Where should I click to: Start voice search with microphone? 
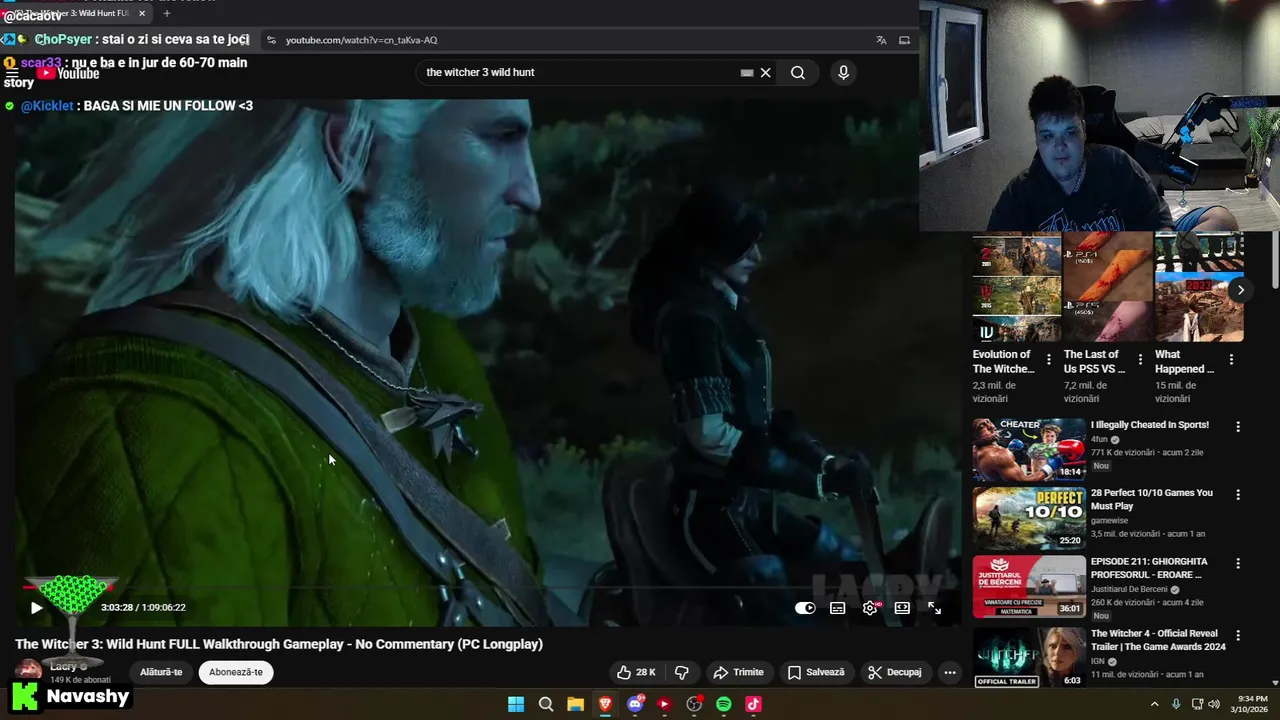843,72
